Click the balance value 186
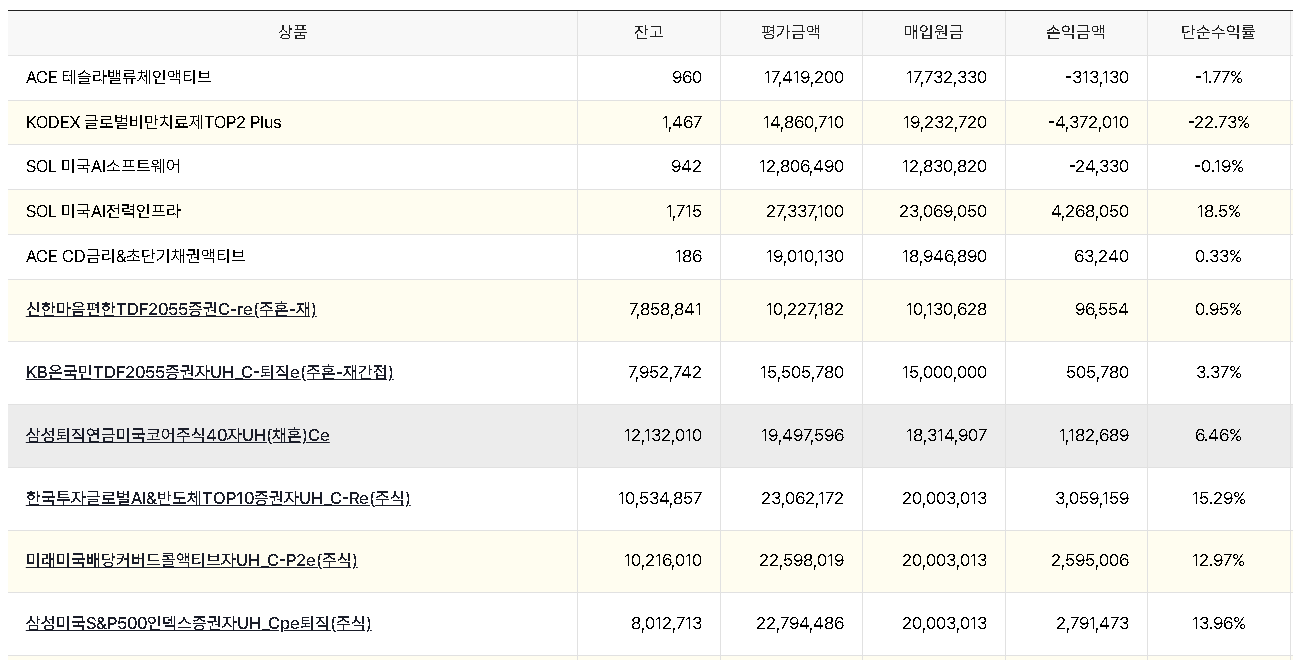Screen dimensions: 1293x660 point(689,256)
